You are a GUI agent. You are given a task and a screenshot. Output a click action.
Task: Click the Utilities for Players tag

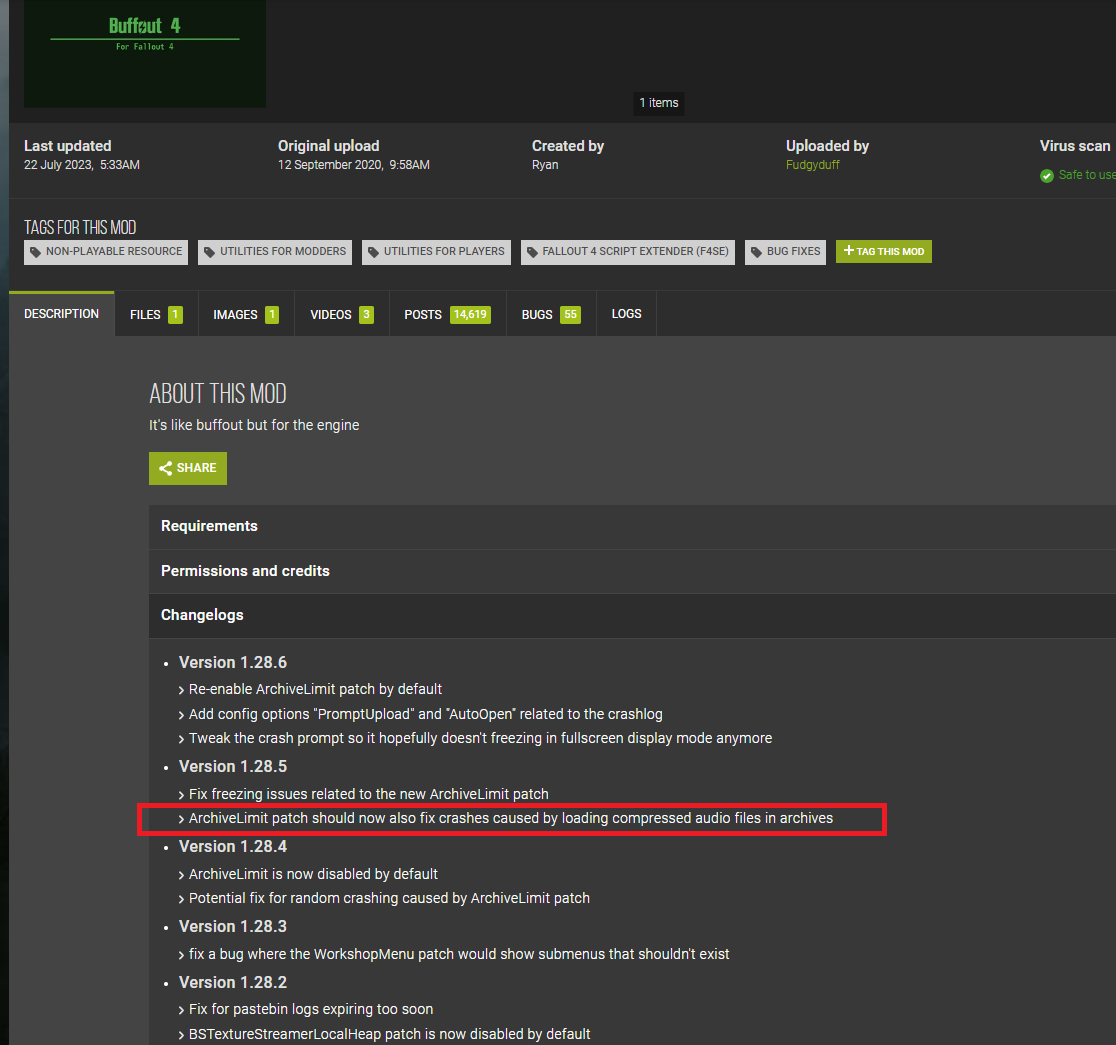pyautogui.click(x=435, y=252)
